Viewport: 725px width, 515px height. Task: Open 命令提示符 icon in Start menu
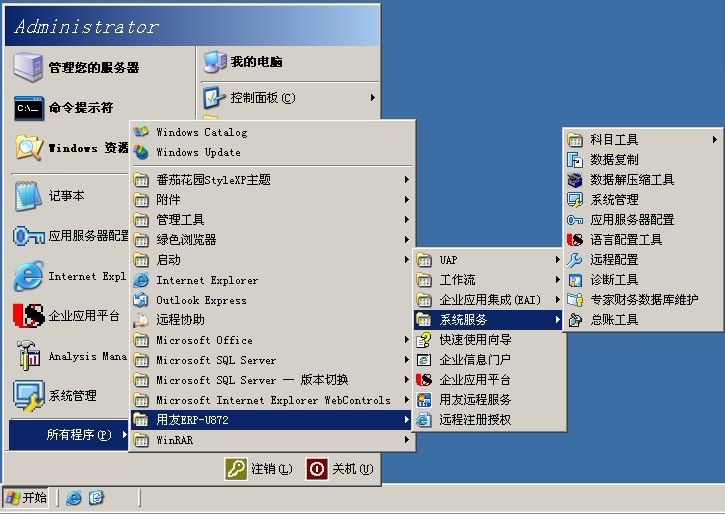29,108
